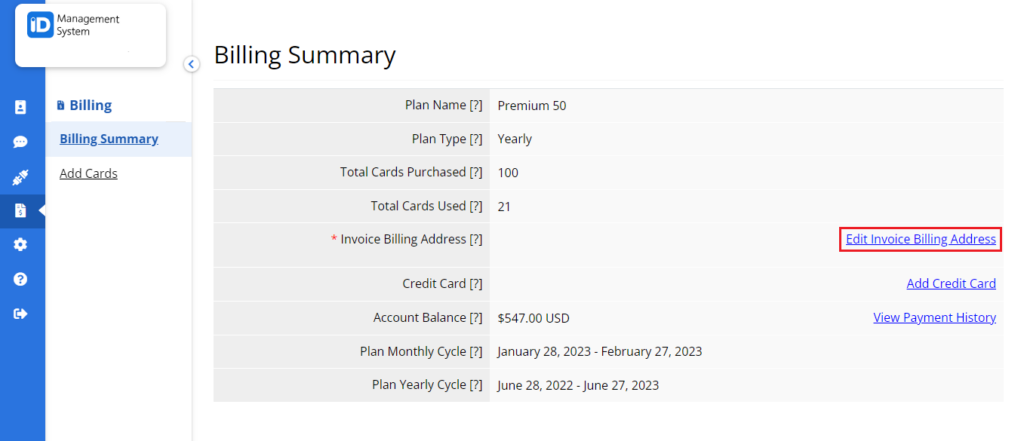Screen dimensions: 1024x441
Task: Click the Add Credit Card link
Action: tap(951, 284)
